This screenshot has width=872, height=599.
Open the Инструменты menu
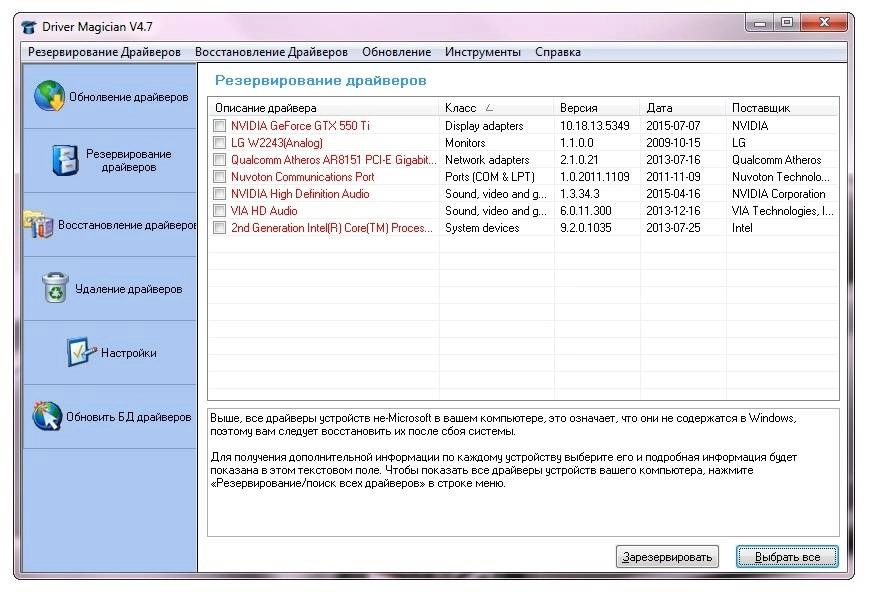pos(483,52)
